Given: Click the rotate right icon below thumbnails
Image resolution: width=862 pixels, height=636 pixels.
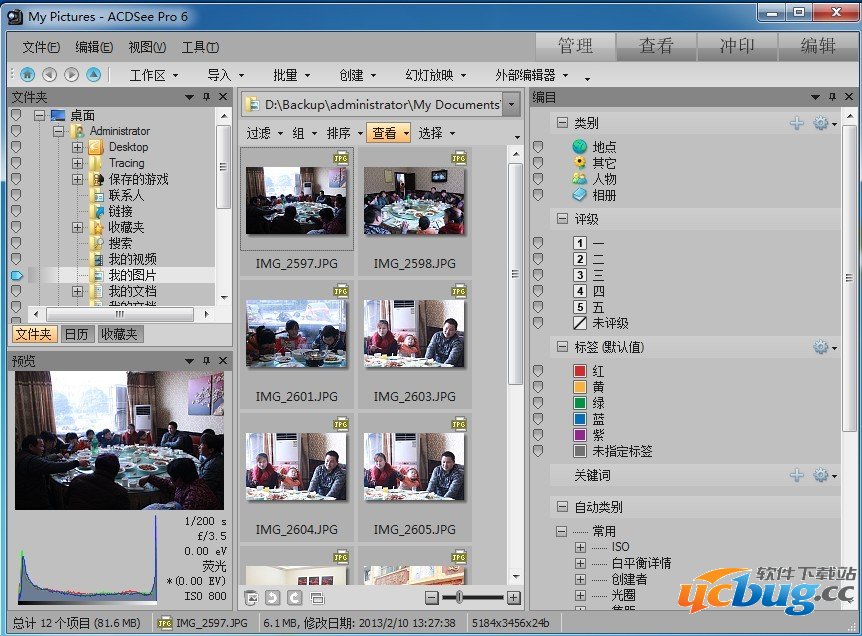Looking at the screenshot, I should pos(294,598).
